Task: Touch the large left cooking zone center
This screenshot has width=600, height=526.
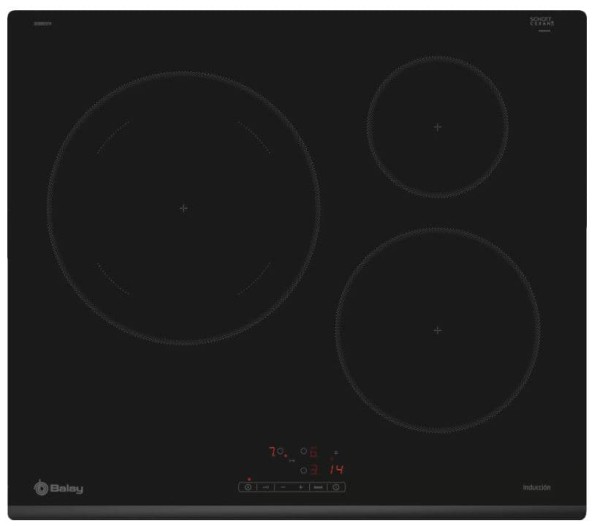Action: (x=183, y=208)
